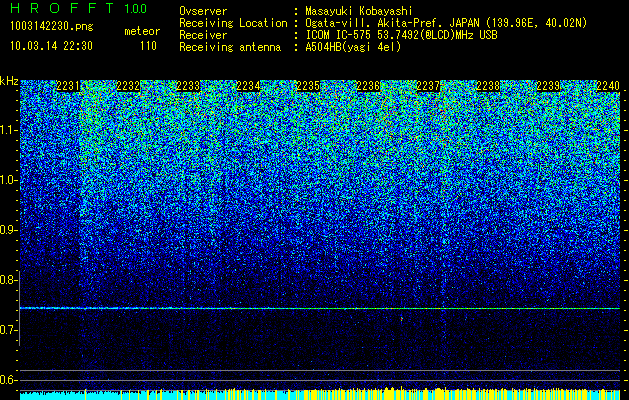Click the 2233 time marker
This screenshot has width=629, height=400.
[188, 86]
